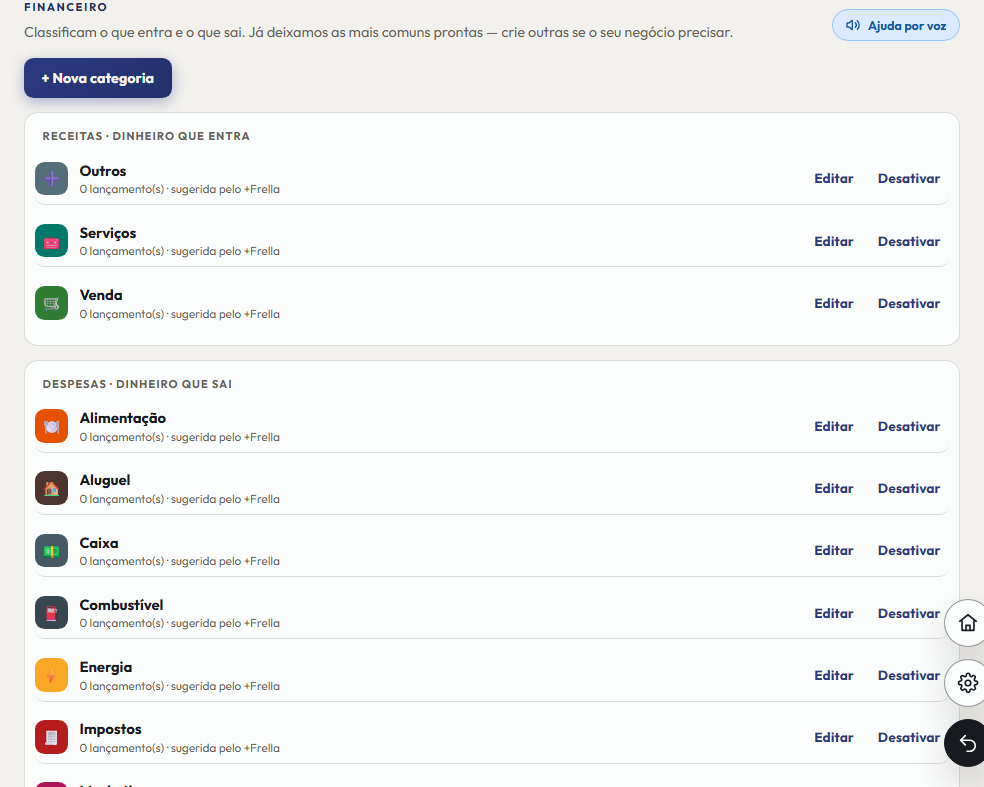Open settings with the floating gear icon
This screenshot has height=787, width=984.
tap(967, 682)
